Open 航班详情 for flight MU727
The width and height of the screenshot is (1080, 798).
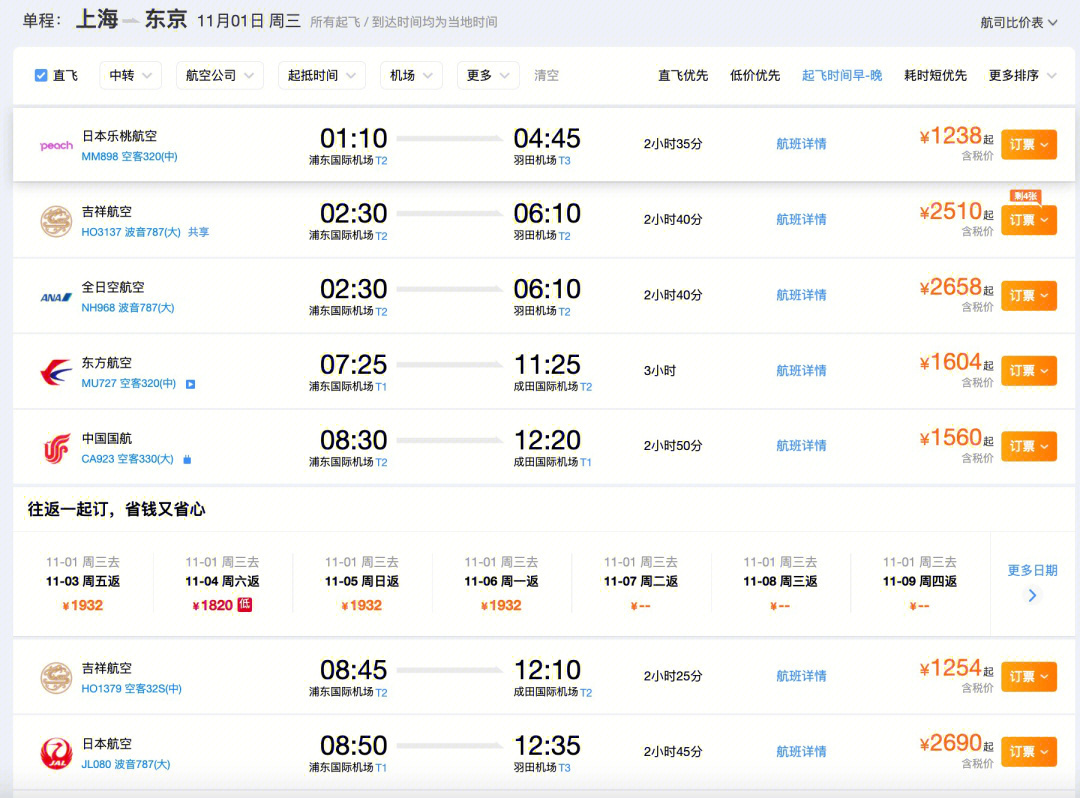pyautogui.click(x=801, y=370)
